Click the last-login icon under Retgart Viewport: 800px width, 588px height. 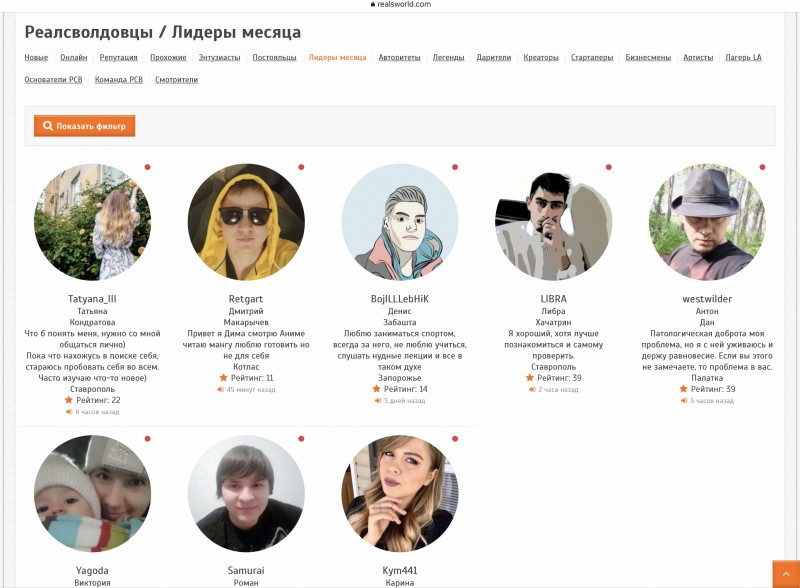[220, 389]
